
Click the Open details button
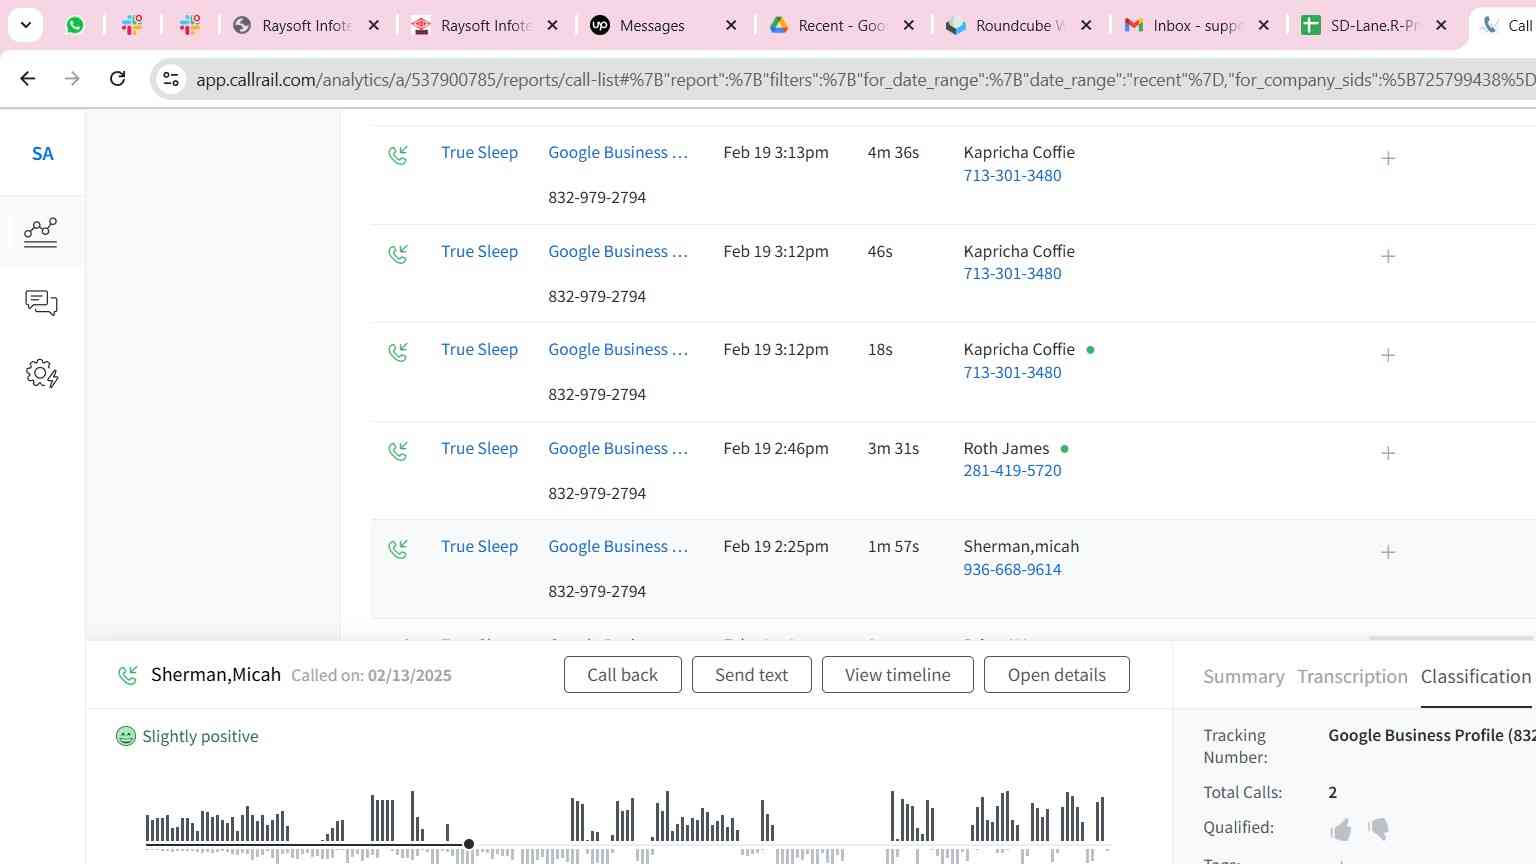click(x=1057, y=675)
